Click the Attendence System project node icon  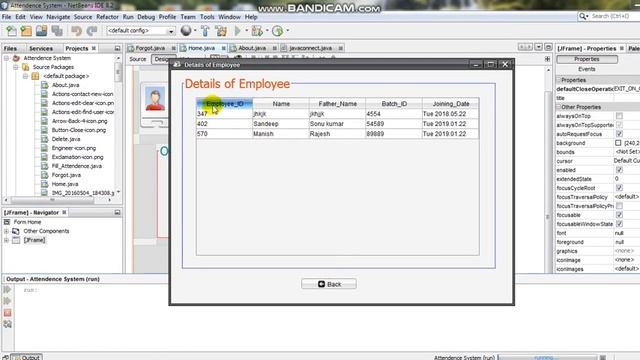click(x=16, y=58)
